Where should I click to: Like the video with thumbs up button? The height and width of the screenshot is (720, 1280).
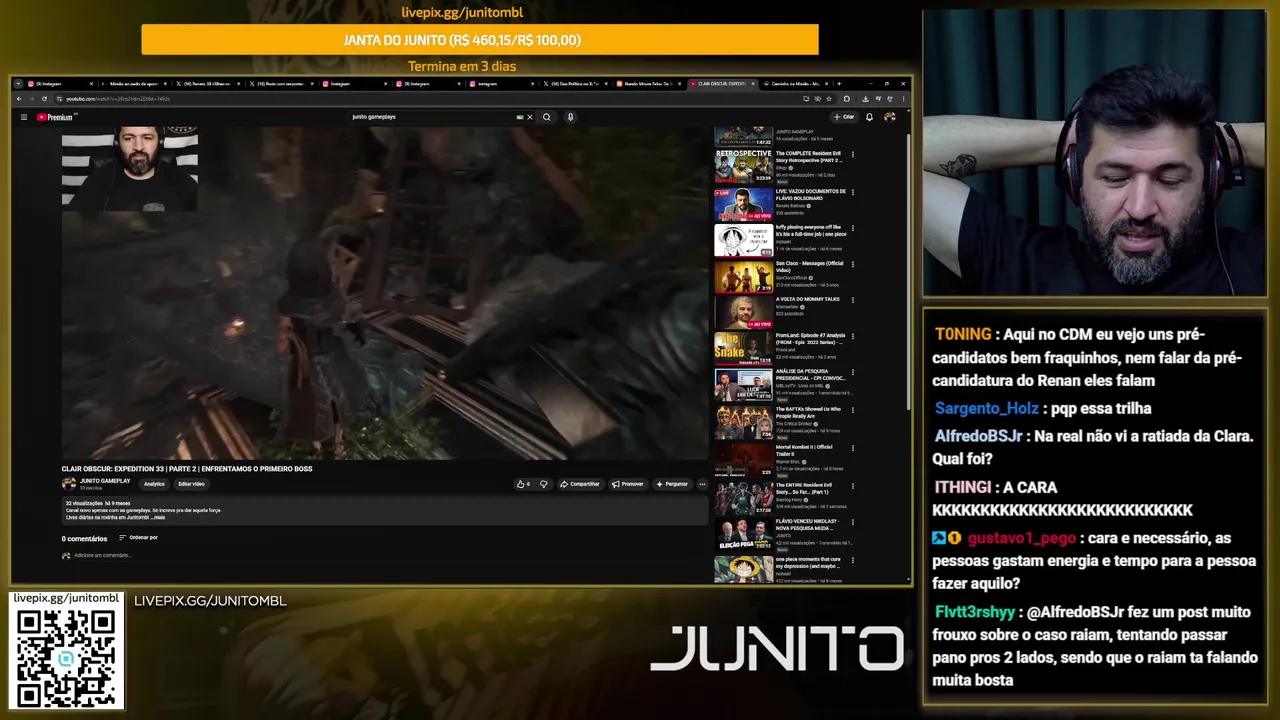pyautogui.click(x=524, y=484)
